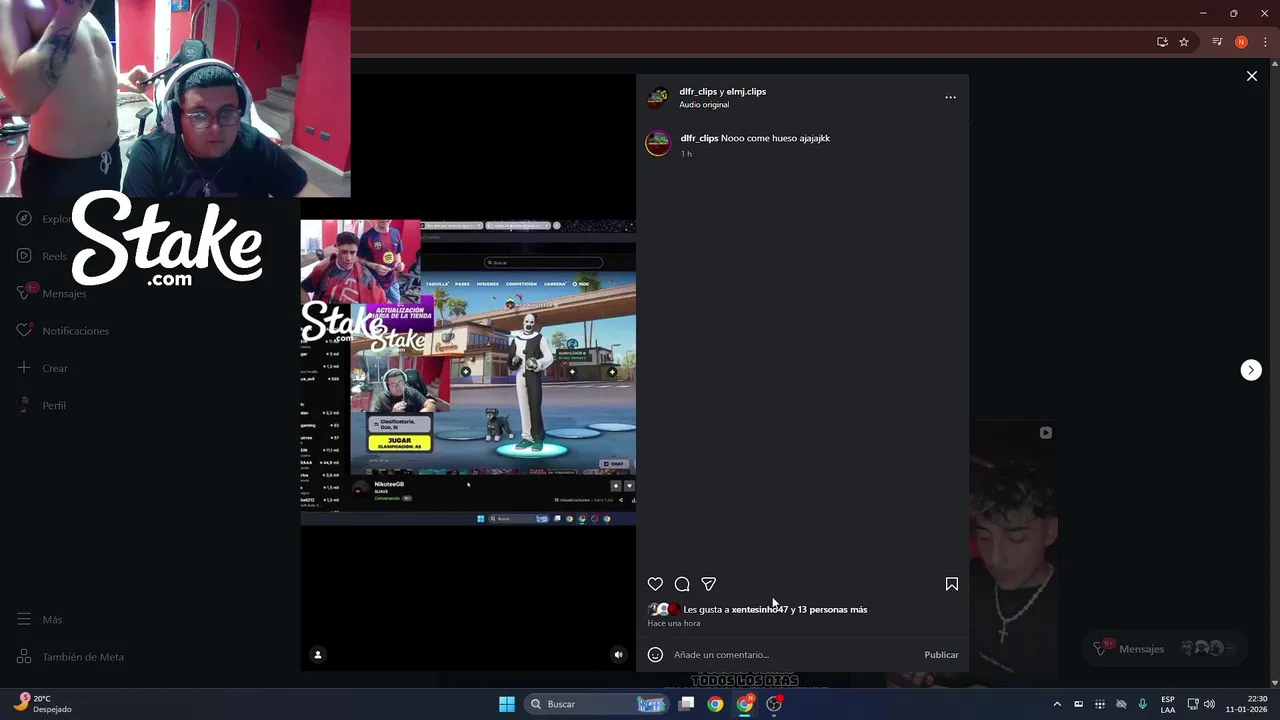Open the floating Mensajes button at bottom right
This screenshot has width=1280, height=720.
[x=1166, y=648]
